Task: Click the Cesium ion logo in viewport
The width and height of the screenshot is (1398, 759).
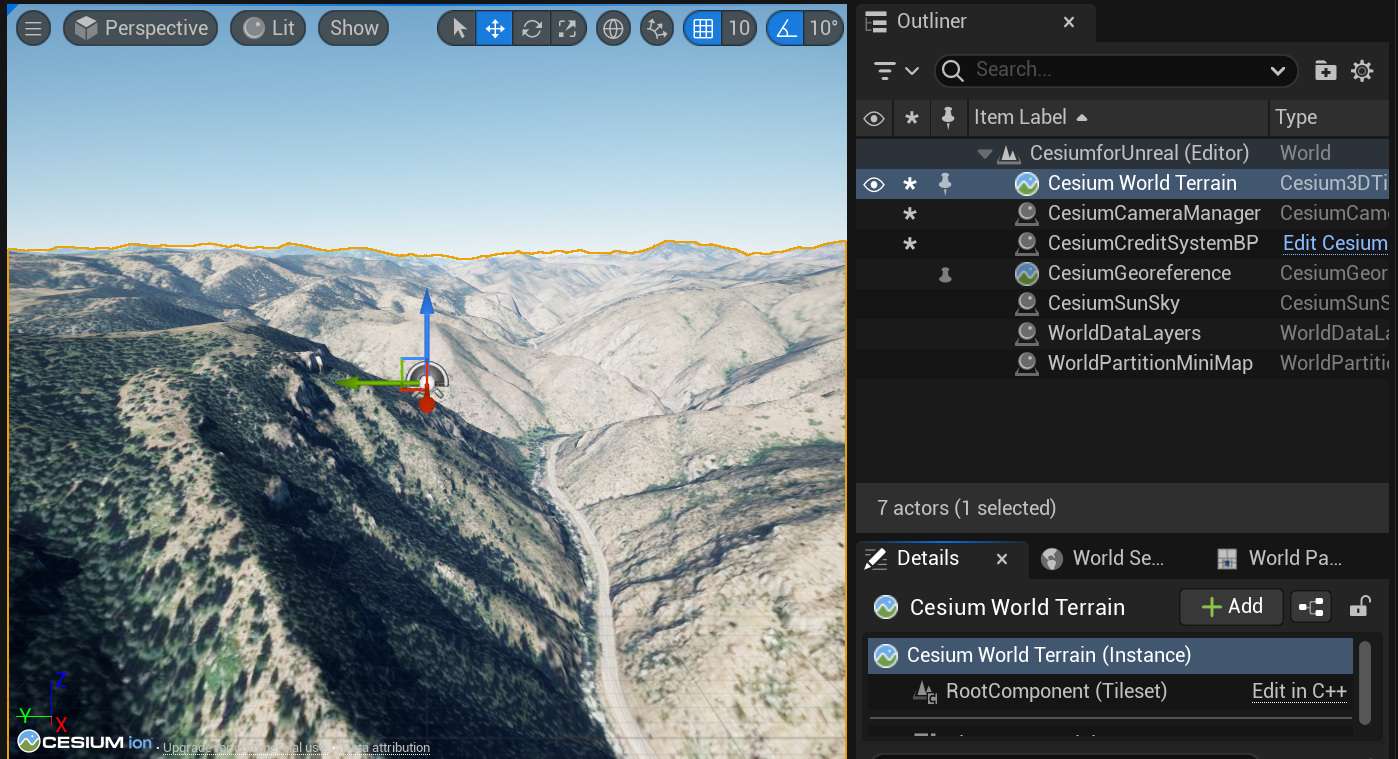Action: [x=85, y=742]
